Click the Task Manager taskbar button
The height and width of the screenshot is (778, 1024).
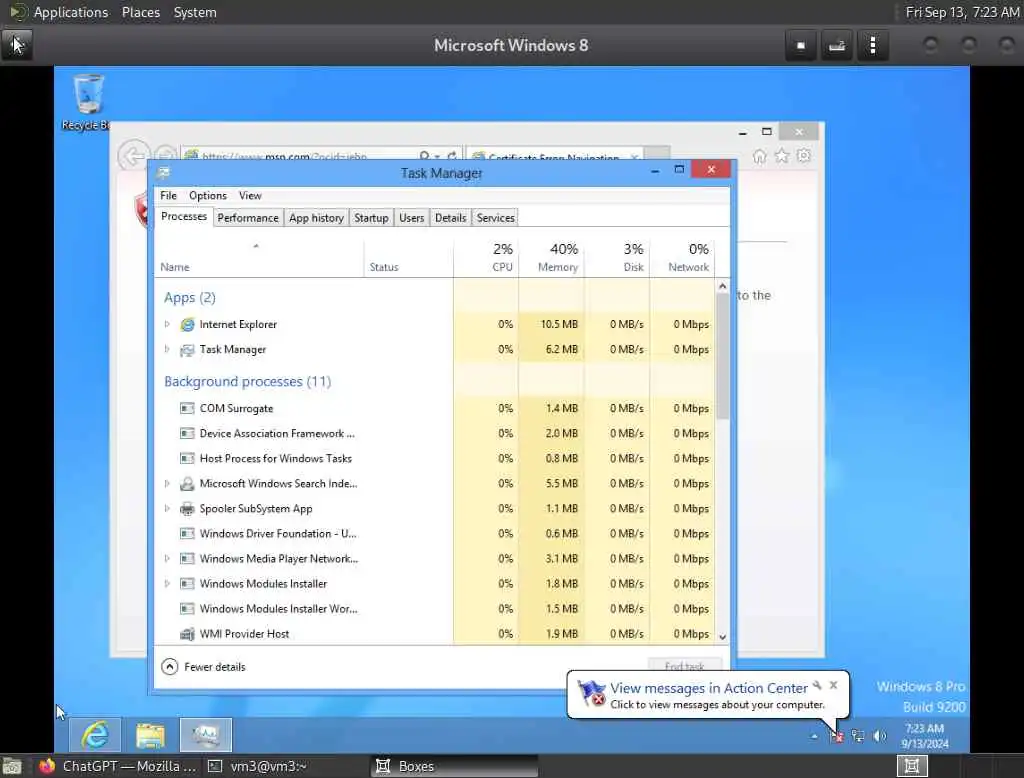[x=206, y=736]
